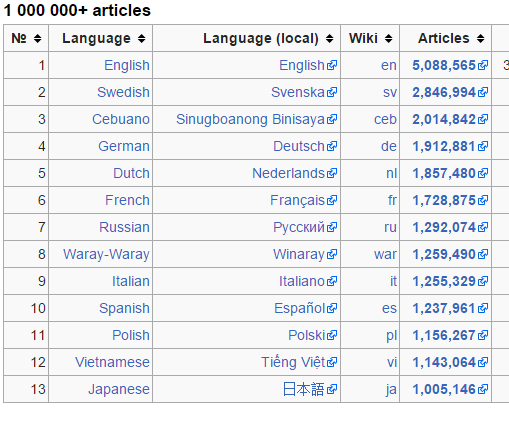Click sort arrows beside Wiki header
The image size is (509, 423).
388,38
